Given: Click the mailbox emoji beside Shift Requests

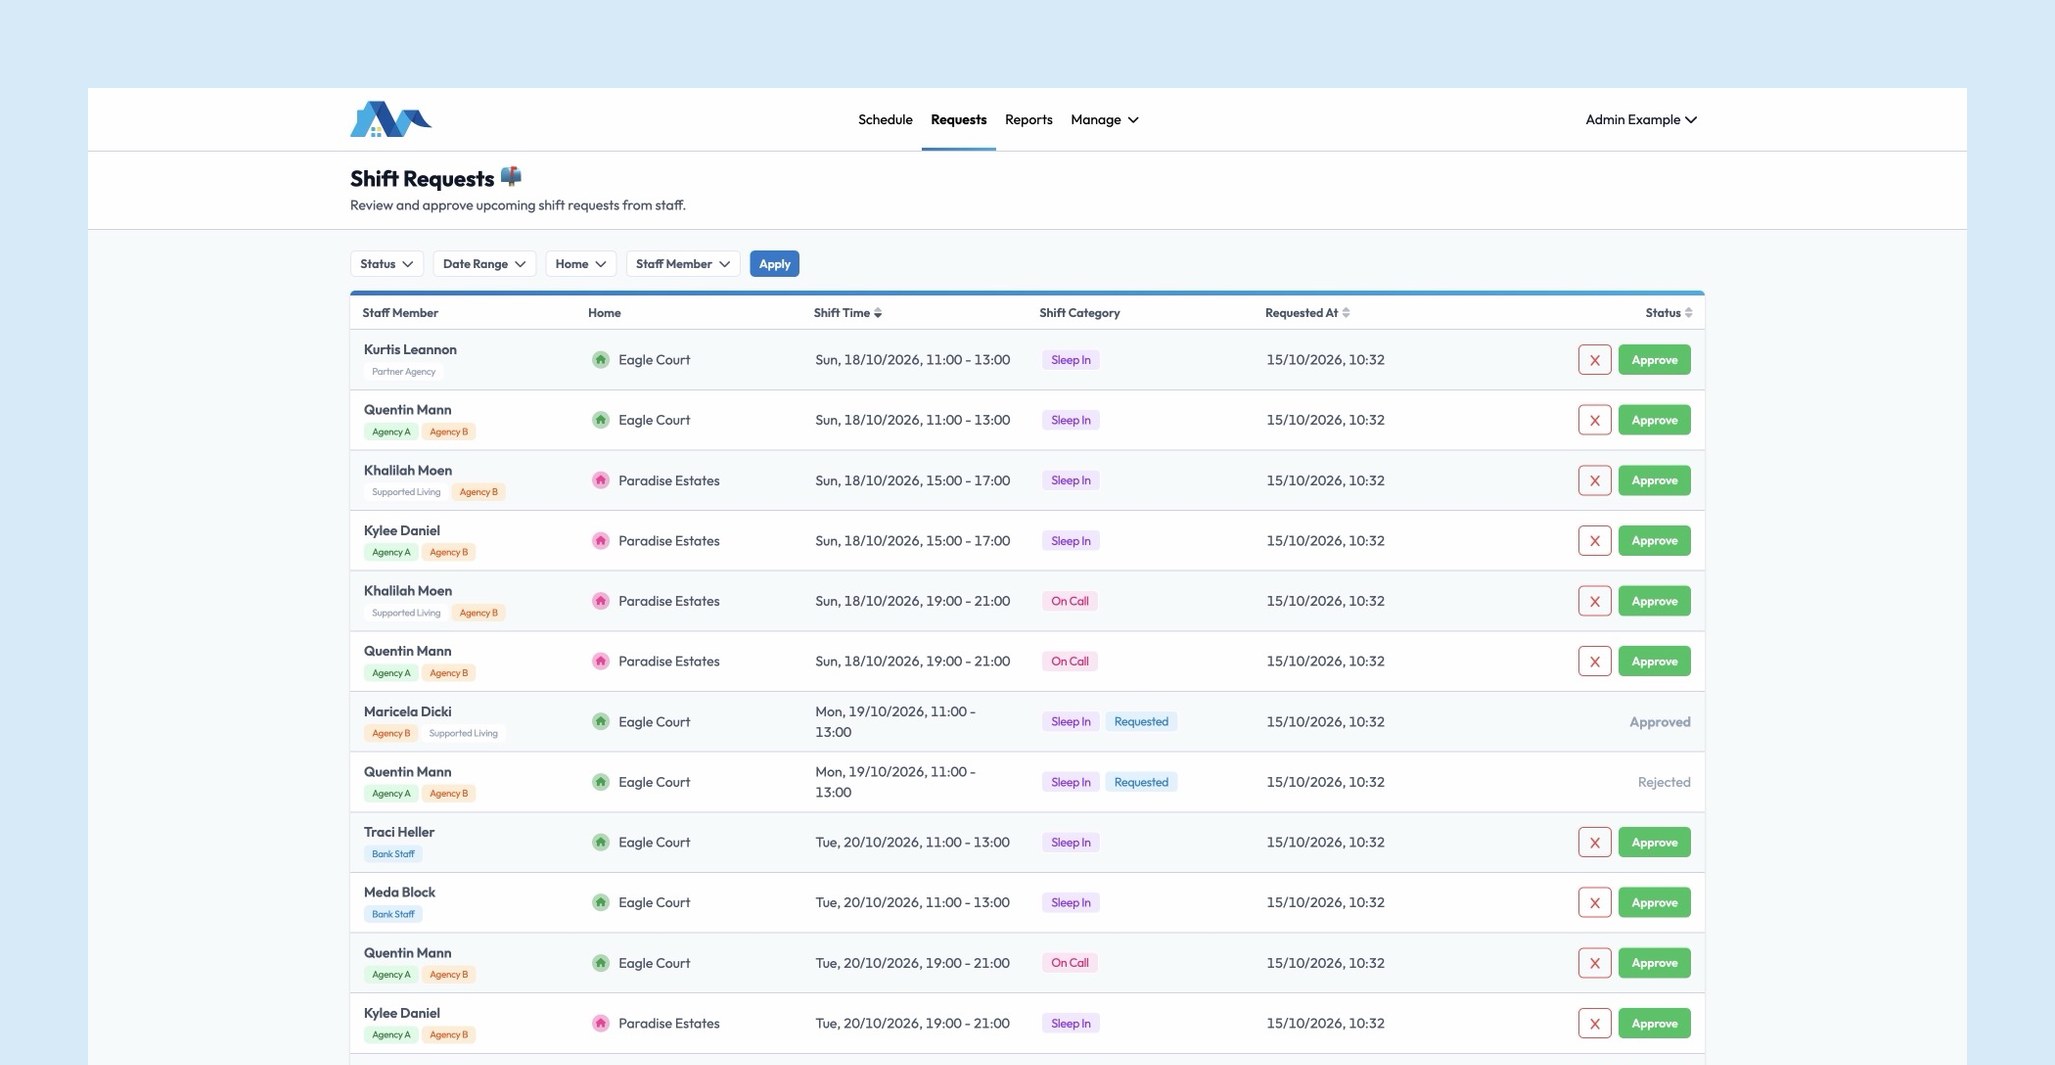Looking at the screenshot, I should [x=511, y=176].
